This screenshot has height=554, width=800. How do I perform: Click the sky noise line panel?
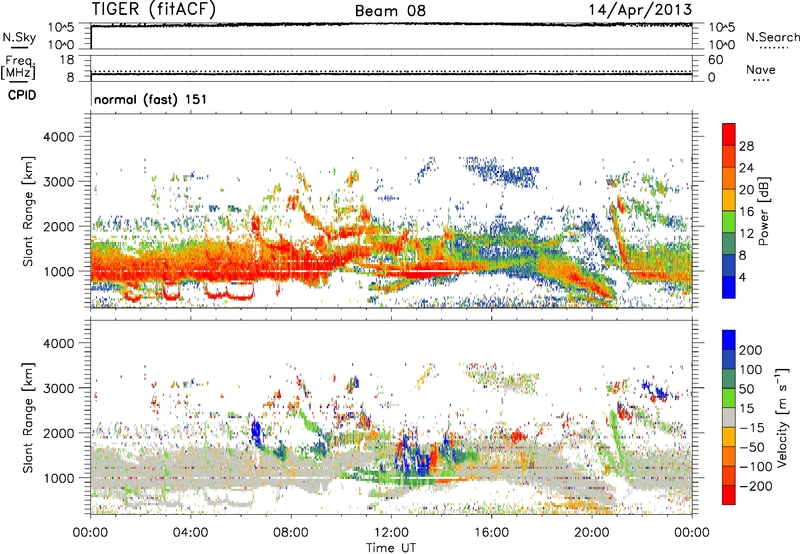pos(391,36)
